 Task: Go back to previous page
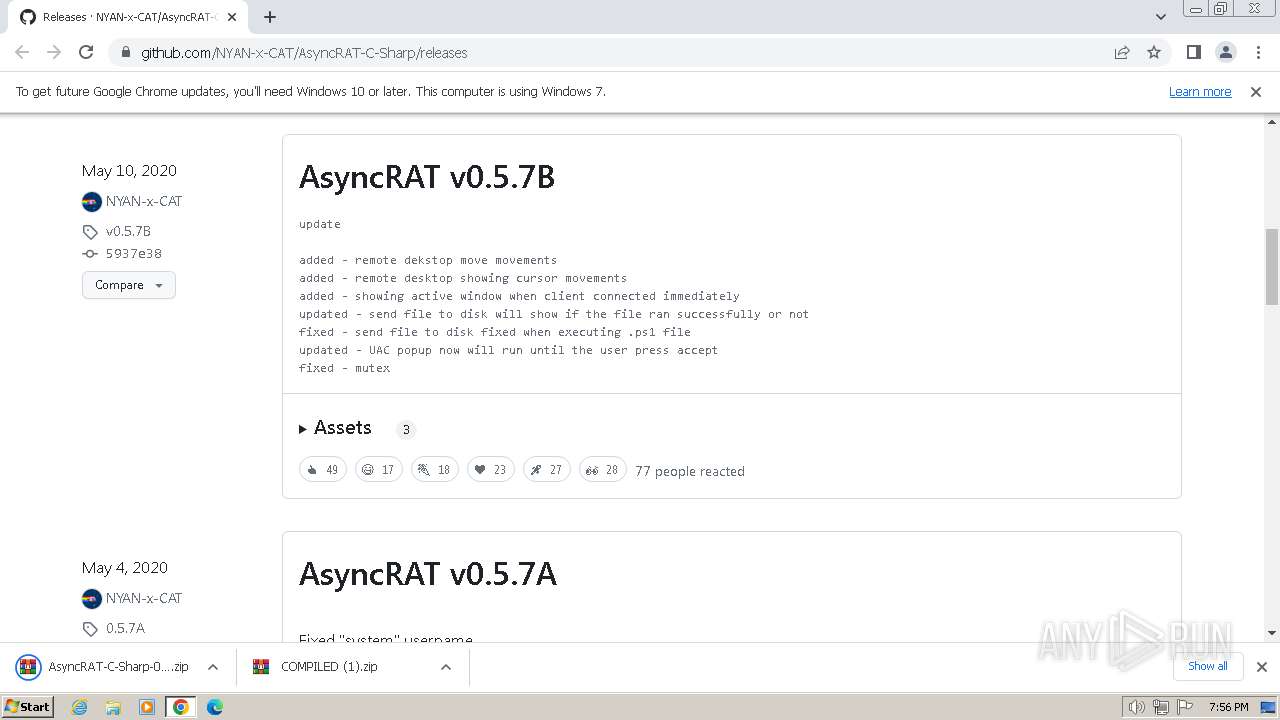(x=22, y=52)
